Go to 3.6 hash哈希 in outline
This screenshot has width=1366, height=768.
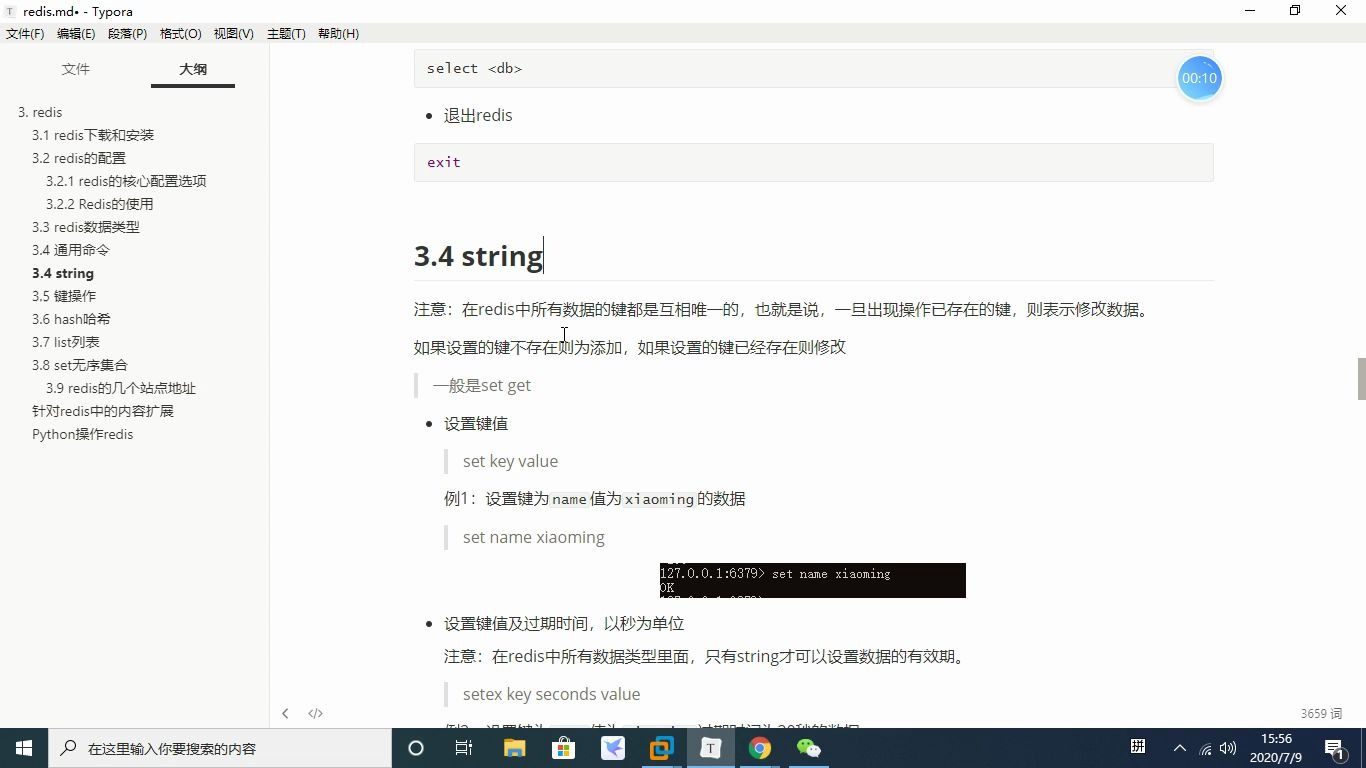coord(71,319)
